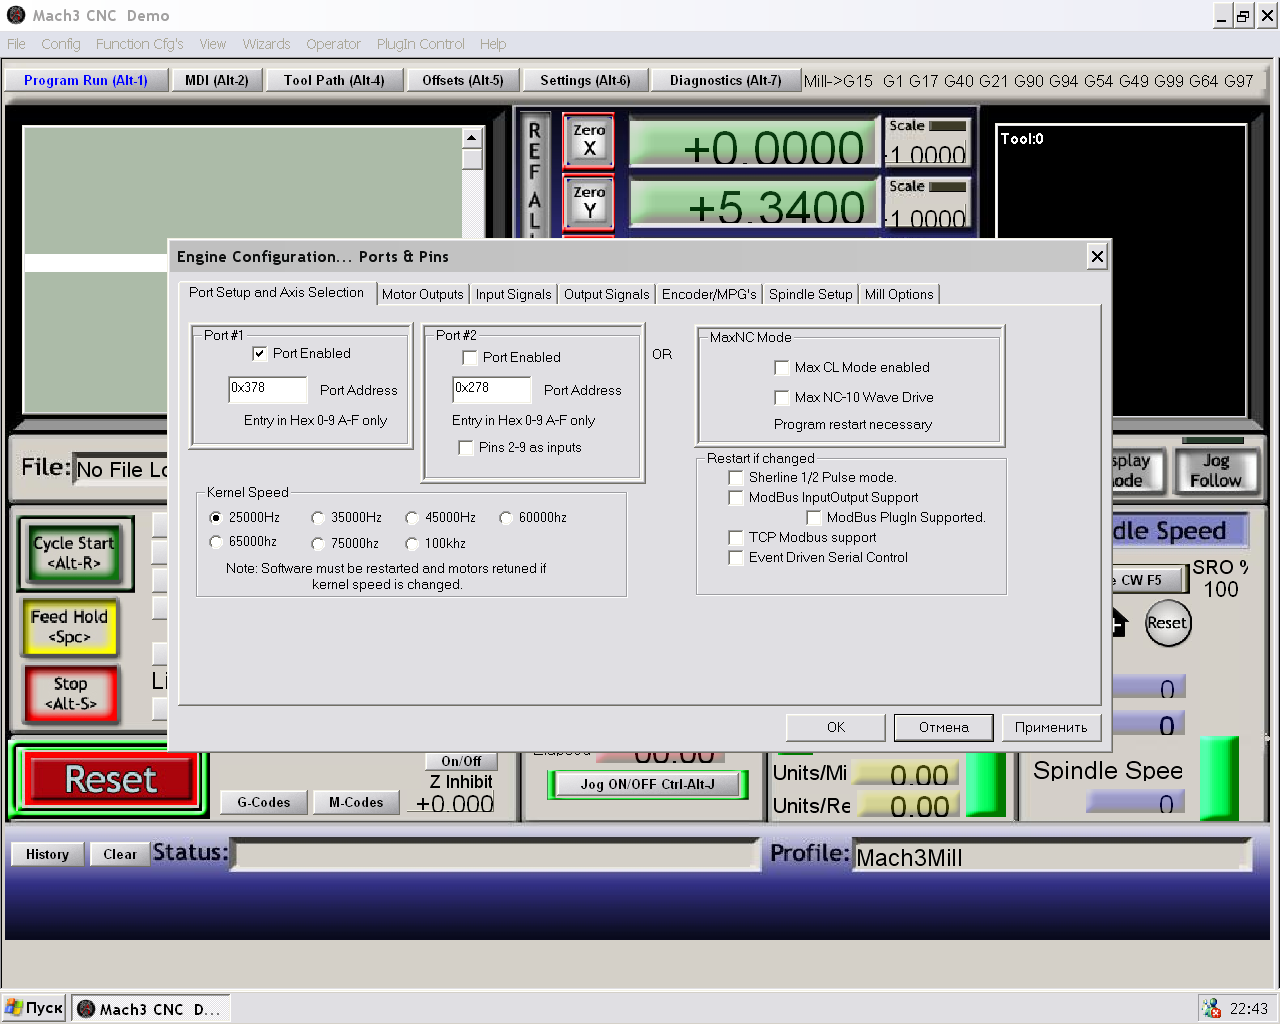This screenshot has height=1024, width=1280.
Task: Open the Help menu
Action: click(x=493, y=44)
